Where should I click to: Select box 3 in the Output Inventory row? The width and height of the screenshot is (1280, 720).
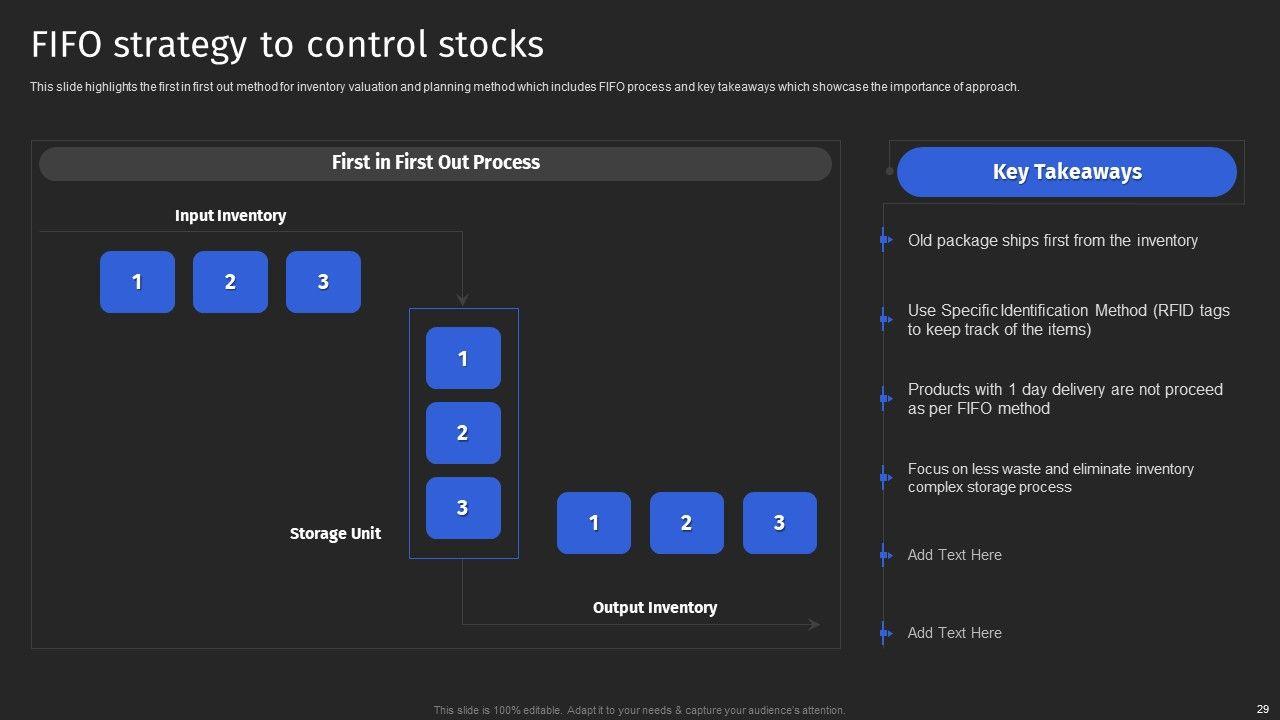point(779,523)
